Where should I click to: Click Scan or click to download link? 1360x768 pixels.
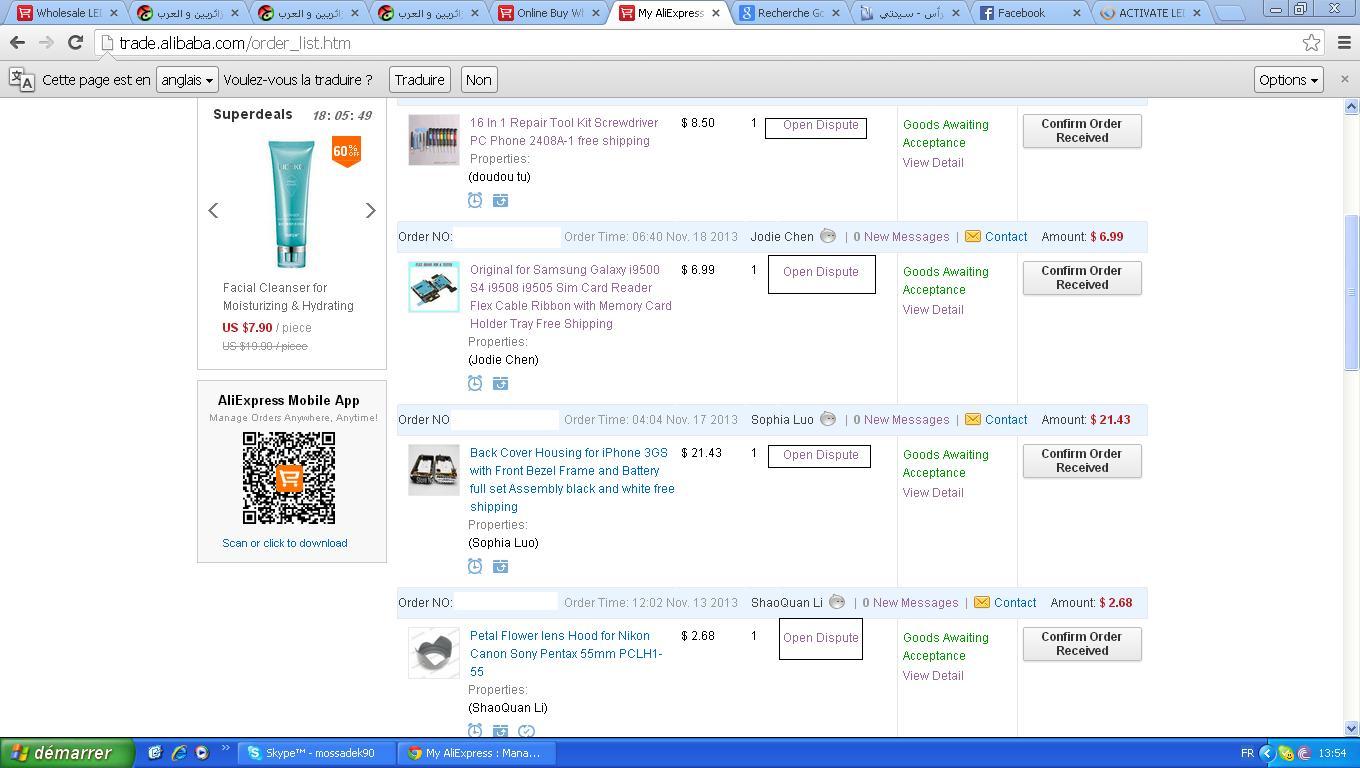pyautogui.click(x=285, y=543)
